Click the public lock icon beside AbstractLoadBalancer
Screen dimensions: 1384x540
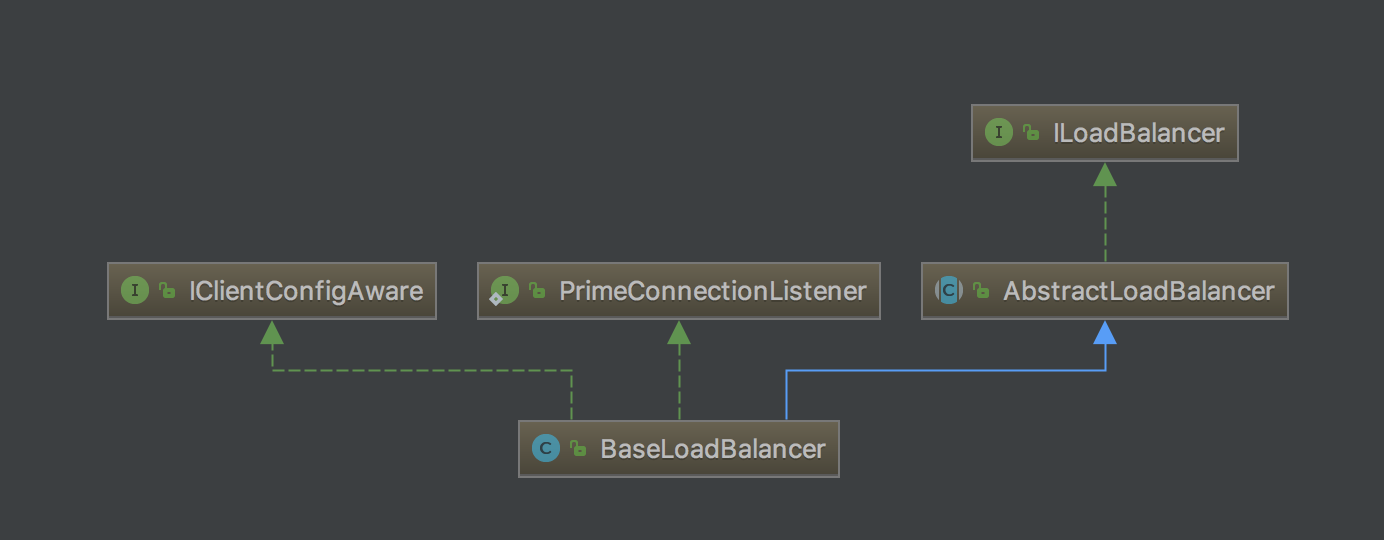click(x=981, y=291)
